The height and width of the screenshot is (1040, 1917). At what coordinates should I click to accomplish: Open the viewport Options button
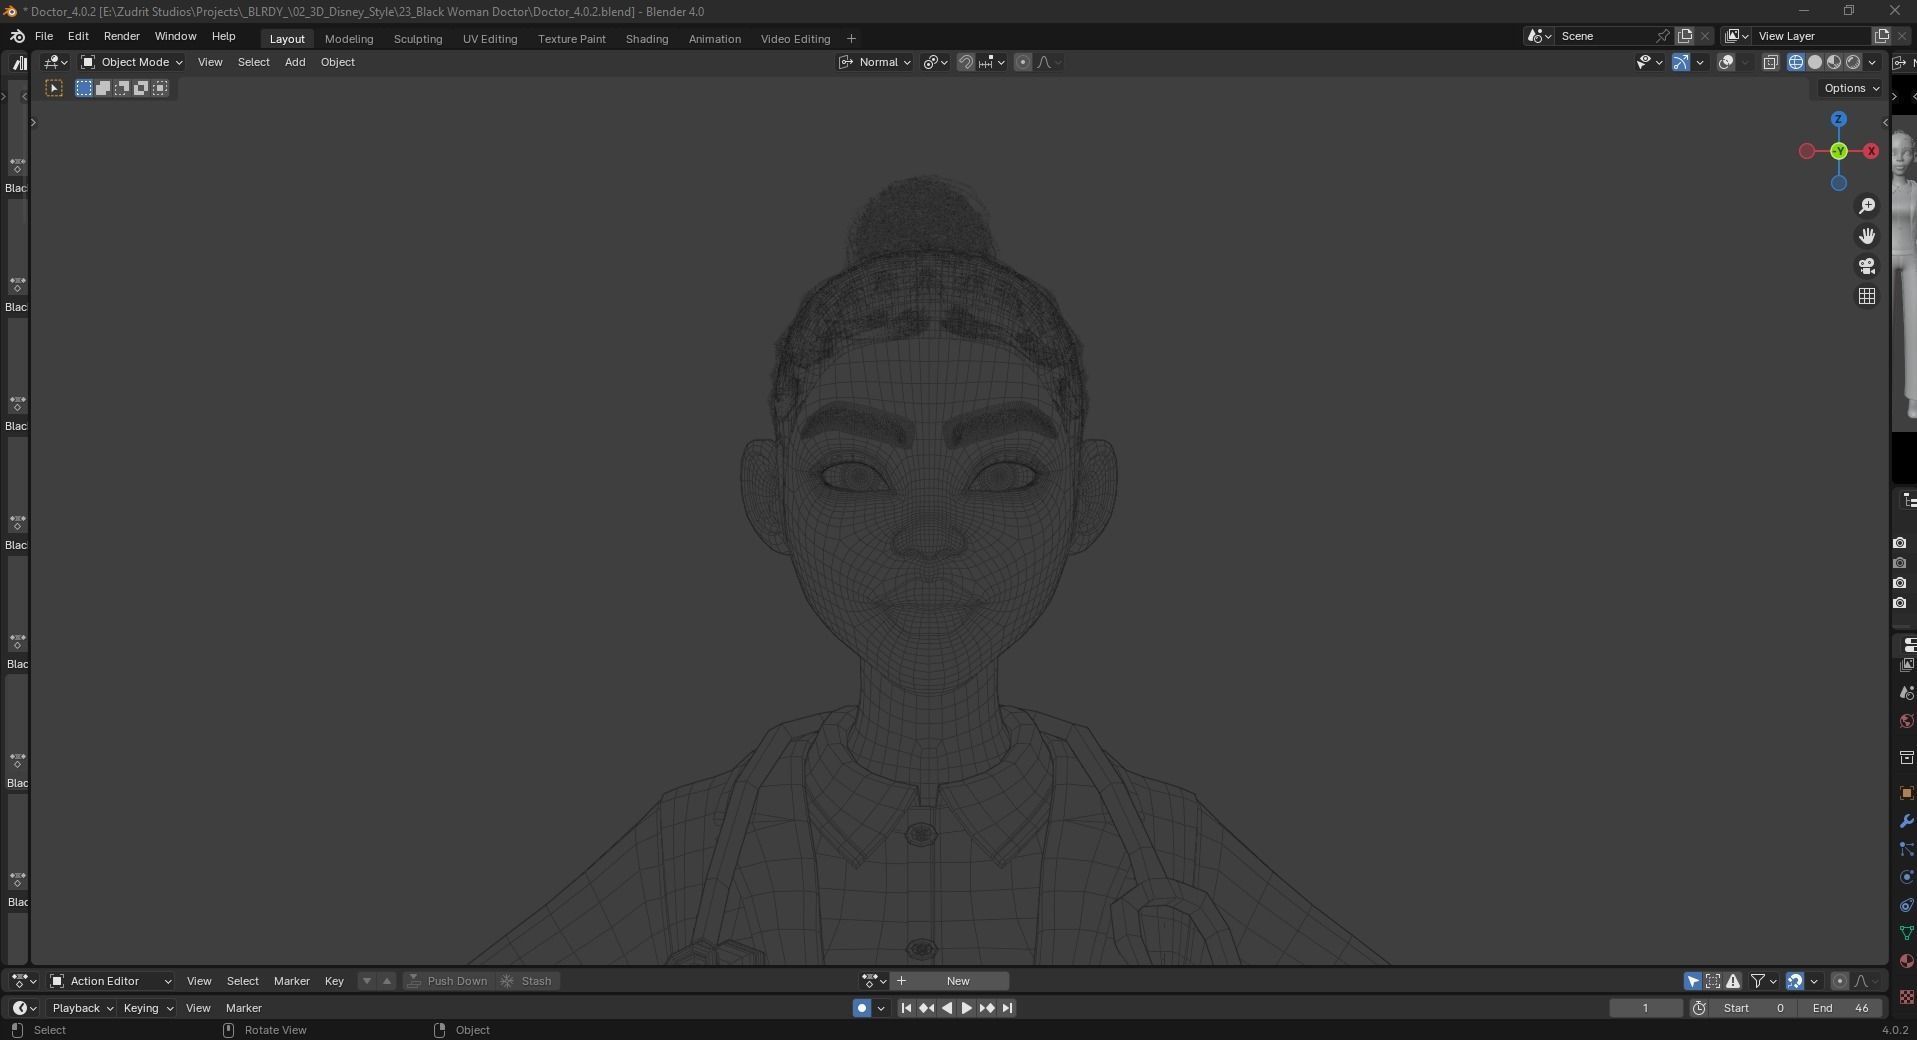[1851, 88]
